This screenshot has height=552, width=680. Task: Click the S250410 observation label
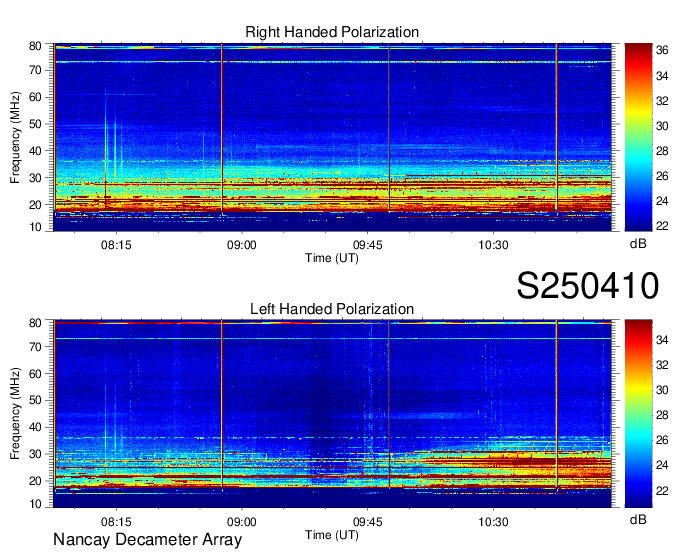588,286
